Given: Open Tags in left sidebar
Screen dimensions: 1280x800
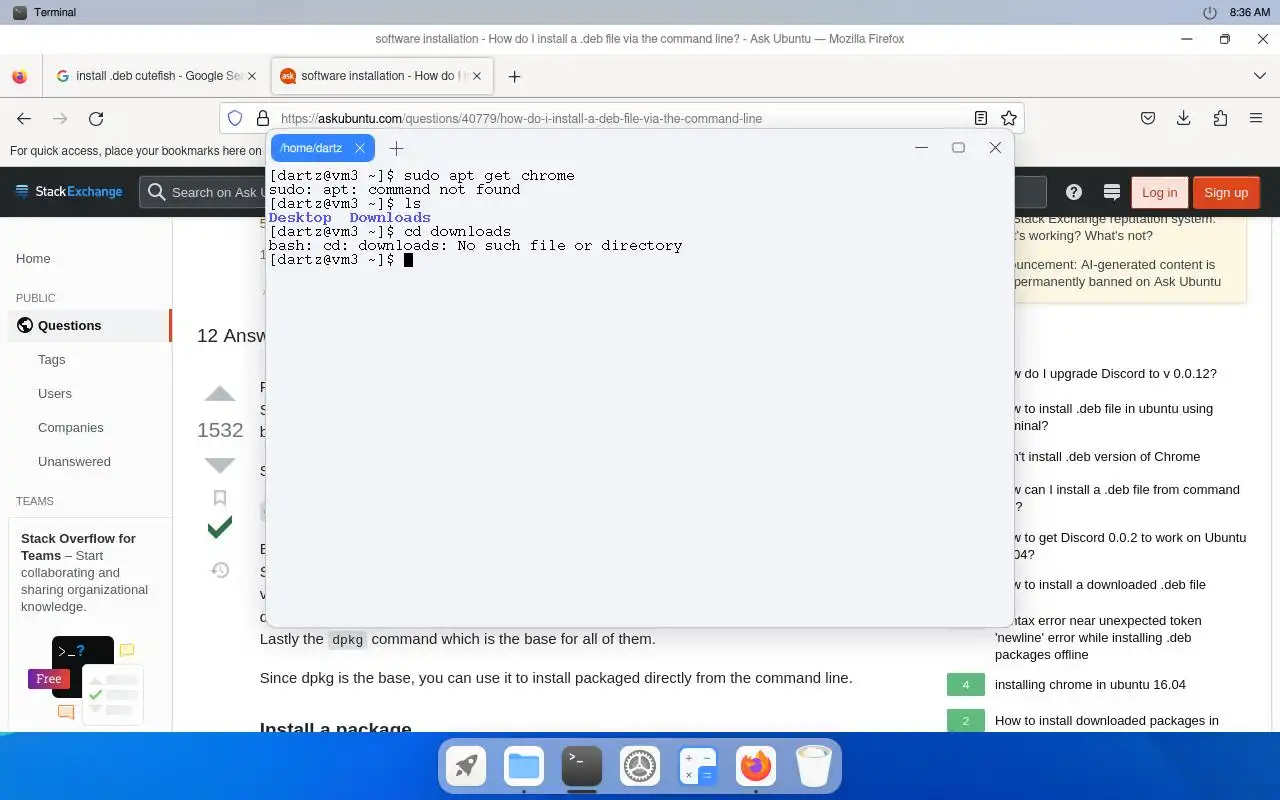Looking at the screenshot, I should pos(51,359).
